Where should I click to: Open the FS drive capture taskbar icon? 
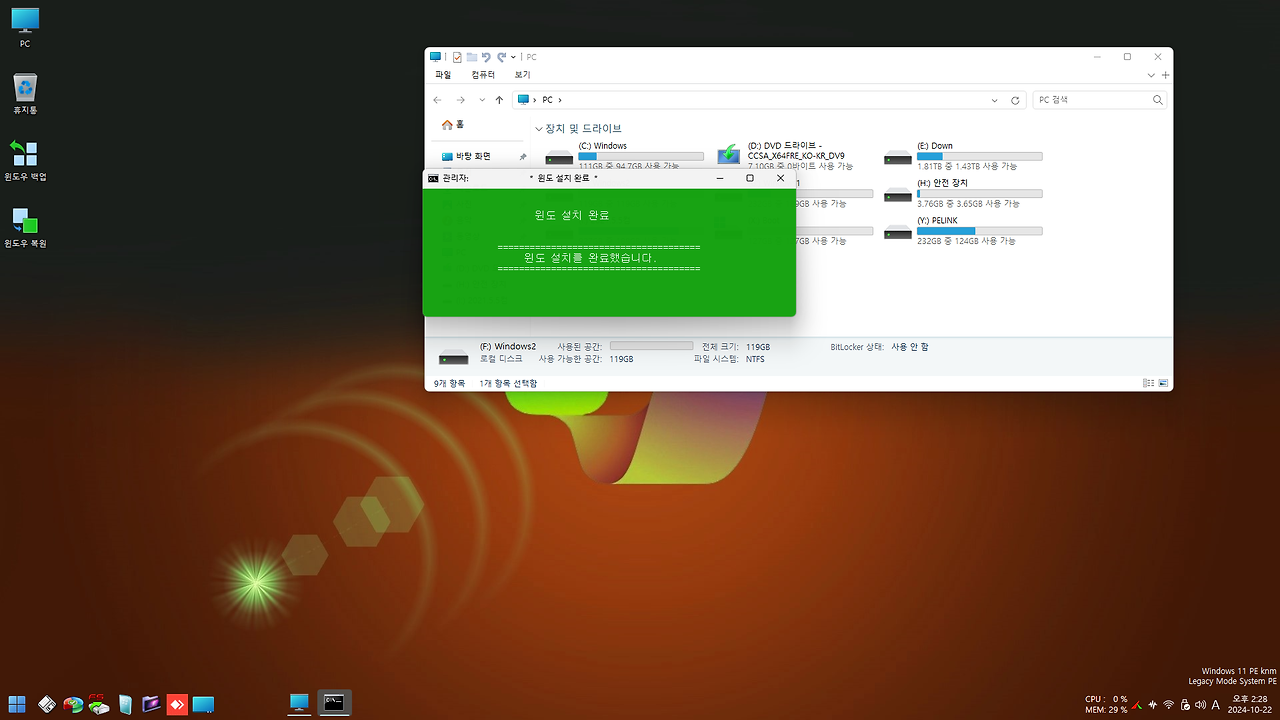pos(98,704)
